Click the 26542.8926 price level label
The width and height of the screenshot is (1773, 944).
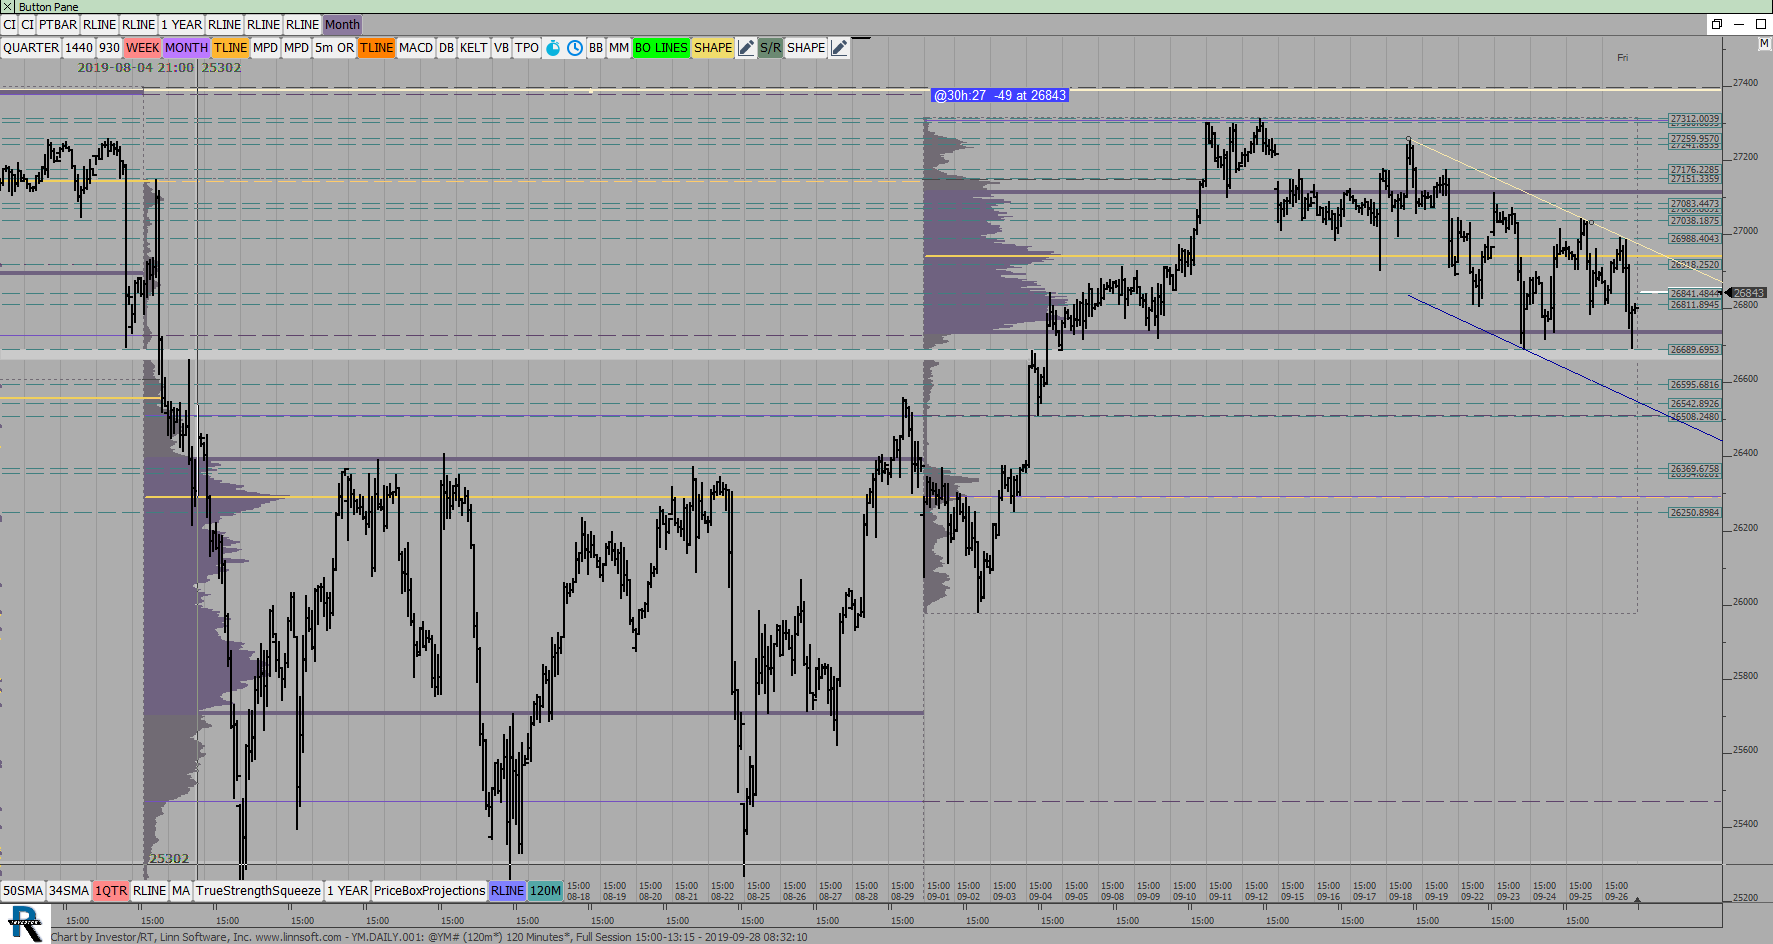[x=1695, y=404]
